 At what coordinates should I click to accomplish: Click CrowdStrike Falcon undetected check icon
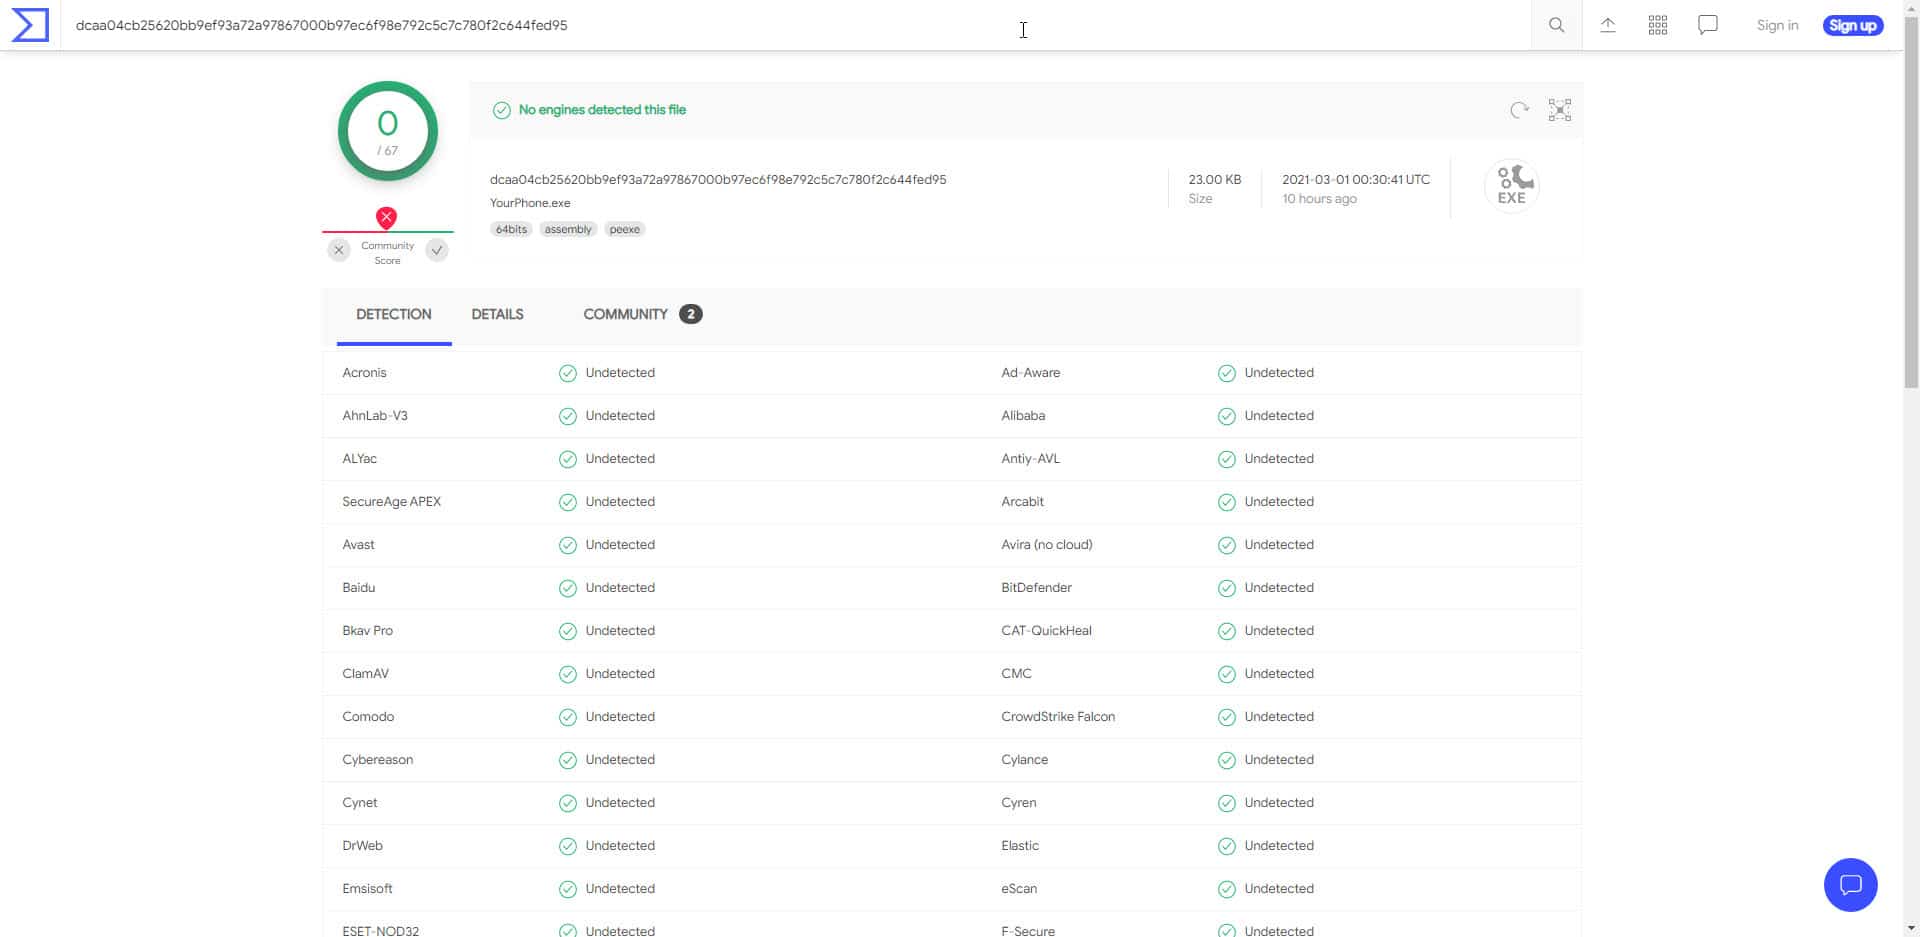(1226, 717)
